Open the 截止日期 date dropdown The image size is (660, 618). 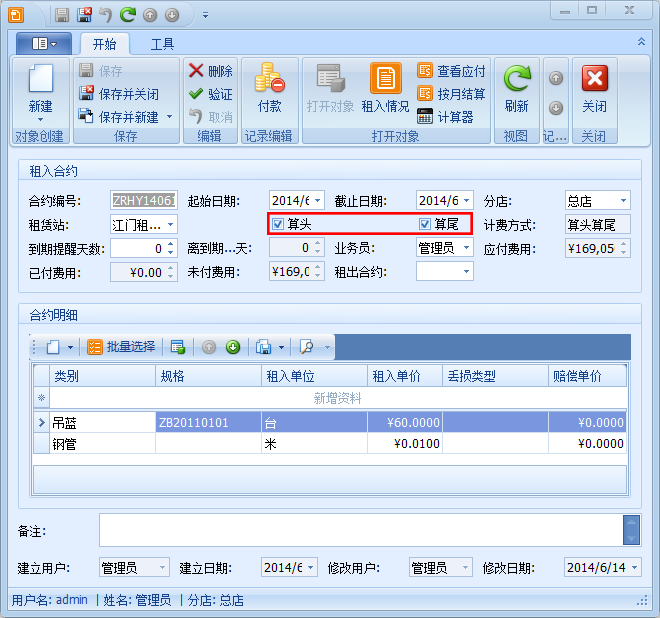tap(466, 200)
